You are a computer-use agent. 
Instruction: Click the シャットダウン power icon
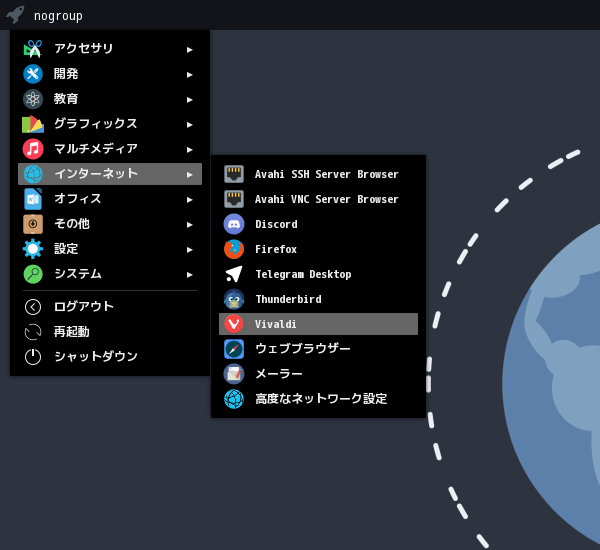[x=33, y=357]
